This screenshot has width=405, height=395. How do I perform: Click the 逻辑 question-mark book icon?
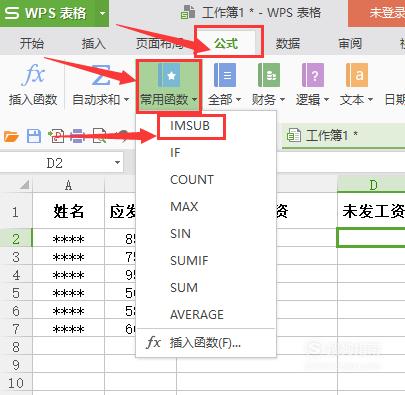pyautogui.click(x=313, y=75)
